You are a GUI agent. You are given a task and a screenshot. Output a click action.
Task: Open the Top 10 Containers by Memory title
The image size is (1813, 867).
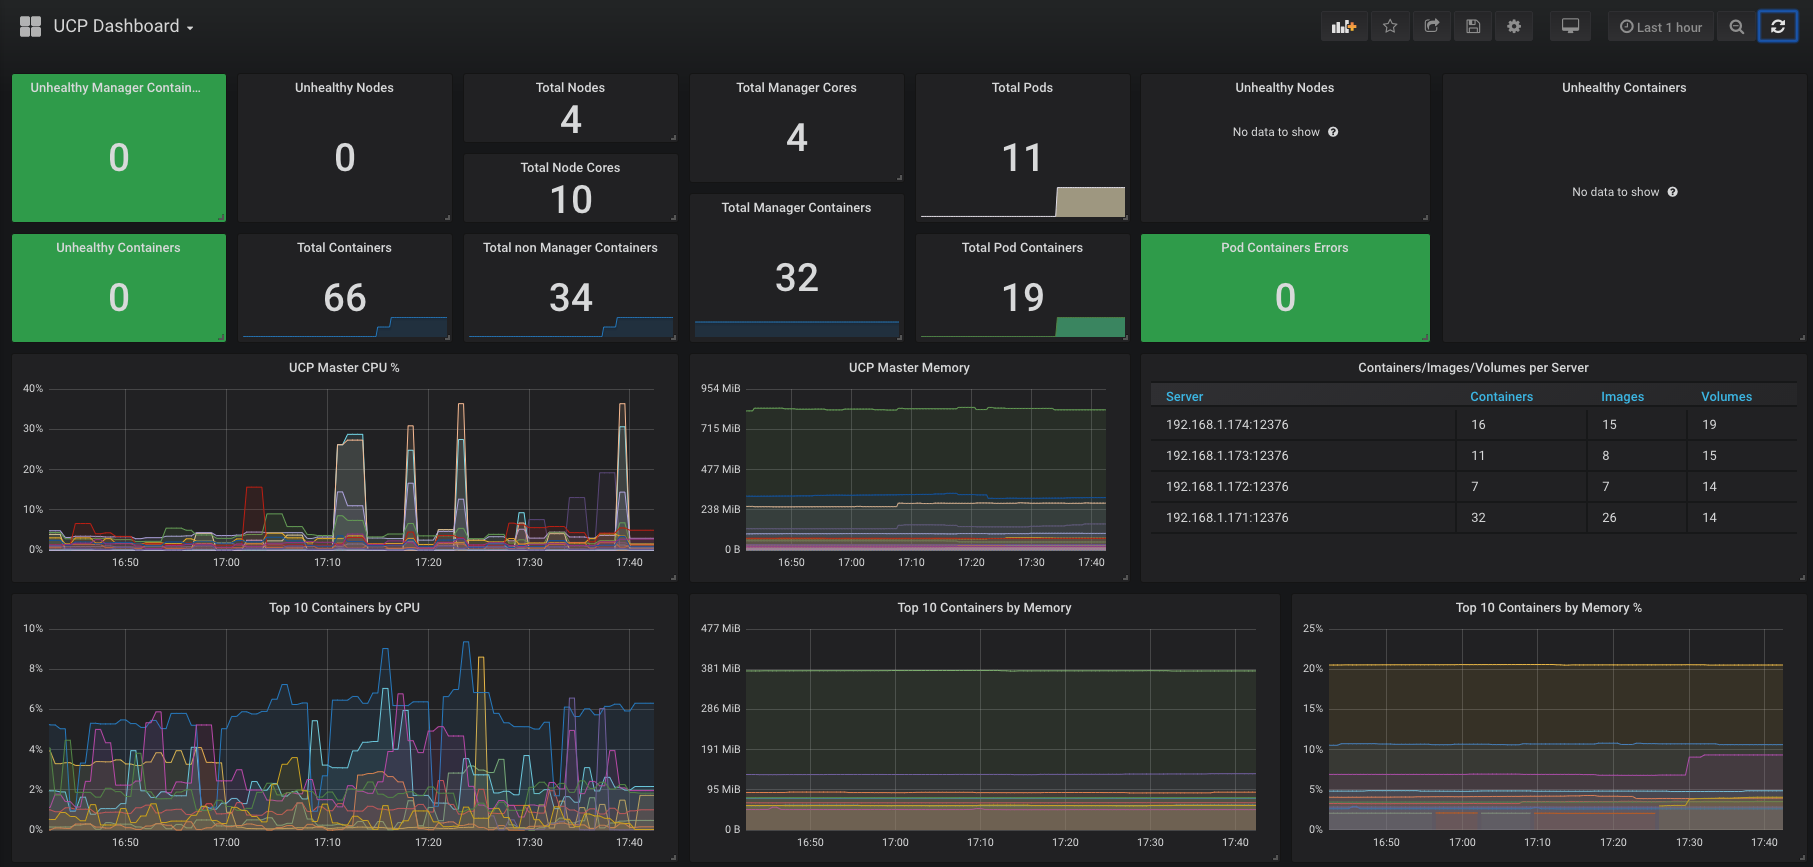984,608
